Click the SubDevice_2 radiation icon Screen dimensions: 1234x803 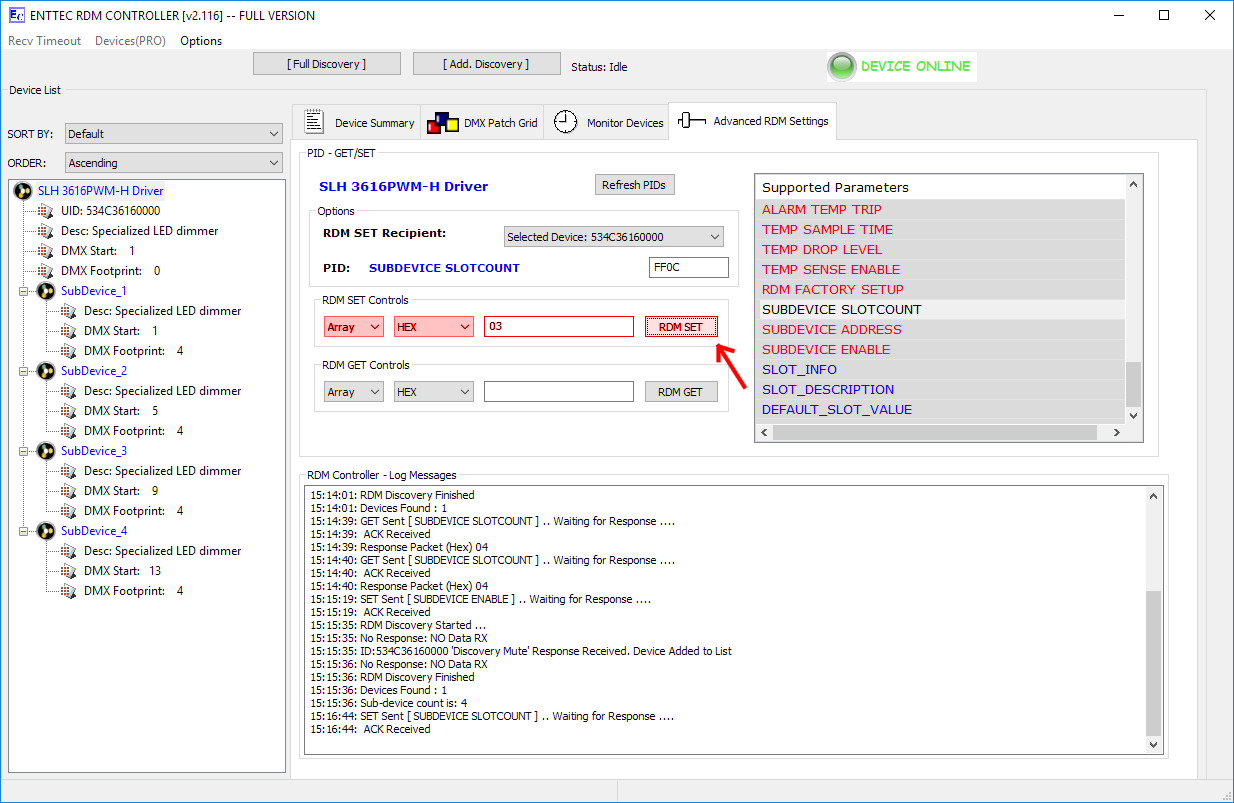(46, 371)
